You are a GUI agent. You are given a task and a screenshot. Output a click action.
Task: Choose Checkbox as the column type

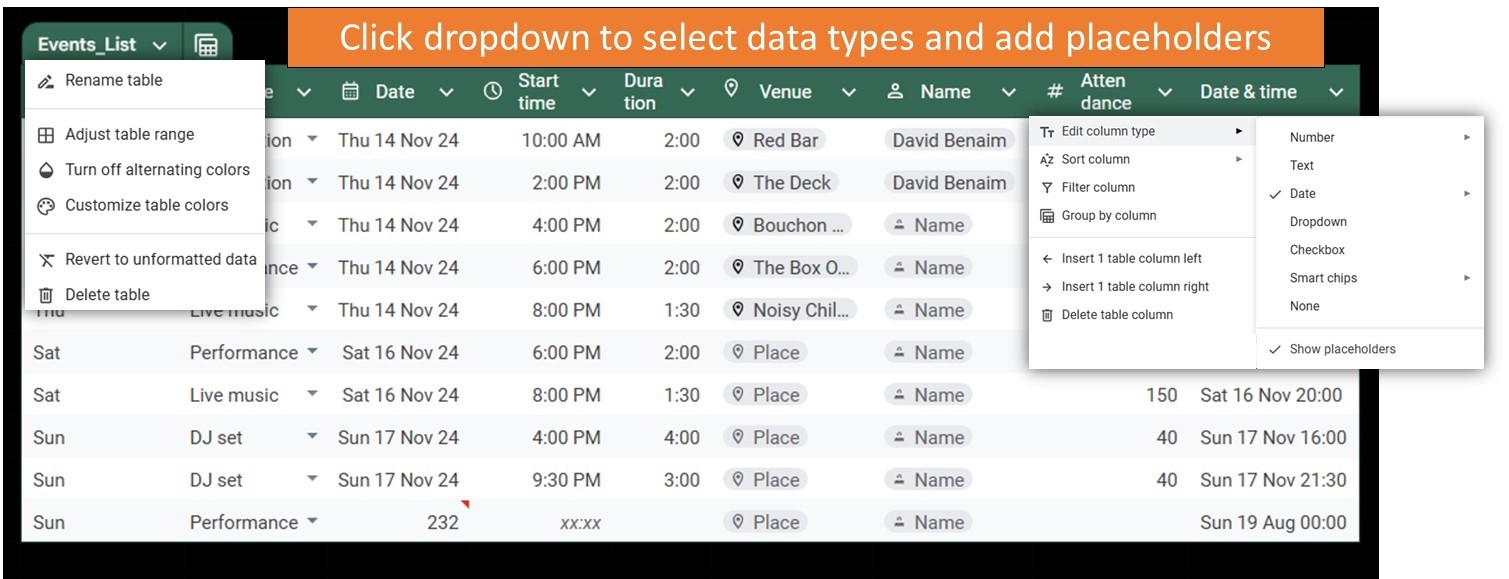[x=1316, y=250]
